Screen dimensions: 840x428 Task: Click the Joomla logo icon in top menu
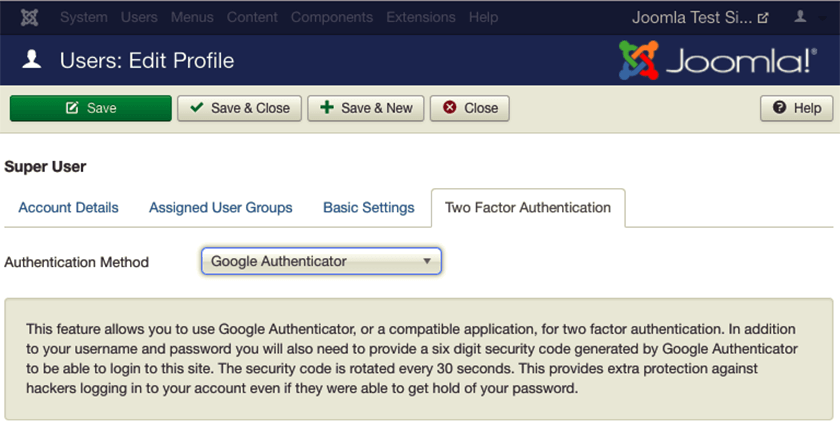29,17
